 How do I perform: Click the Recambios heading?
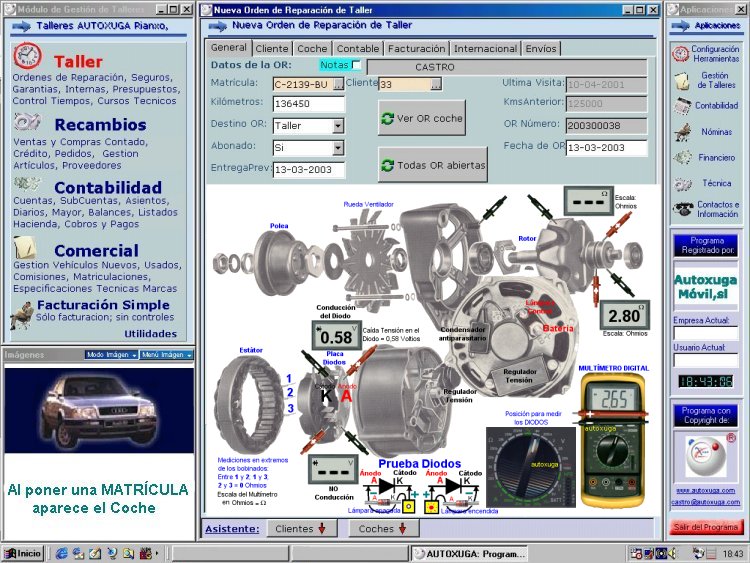pyautogui.click(x=100, y=125)
